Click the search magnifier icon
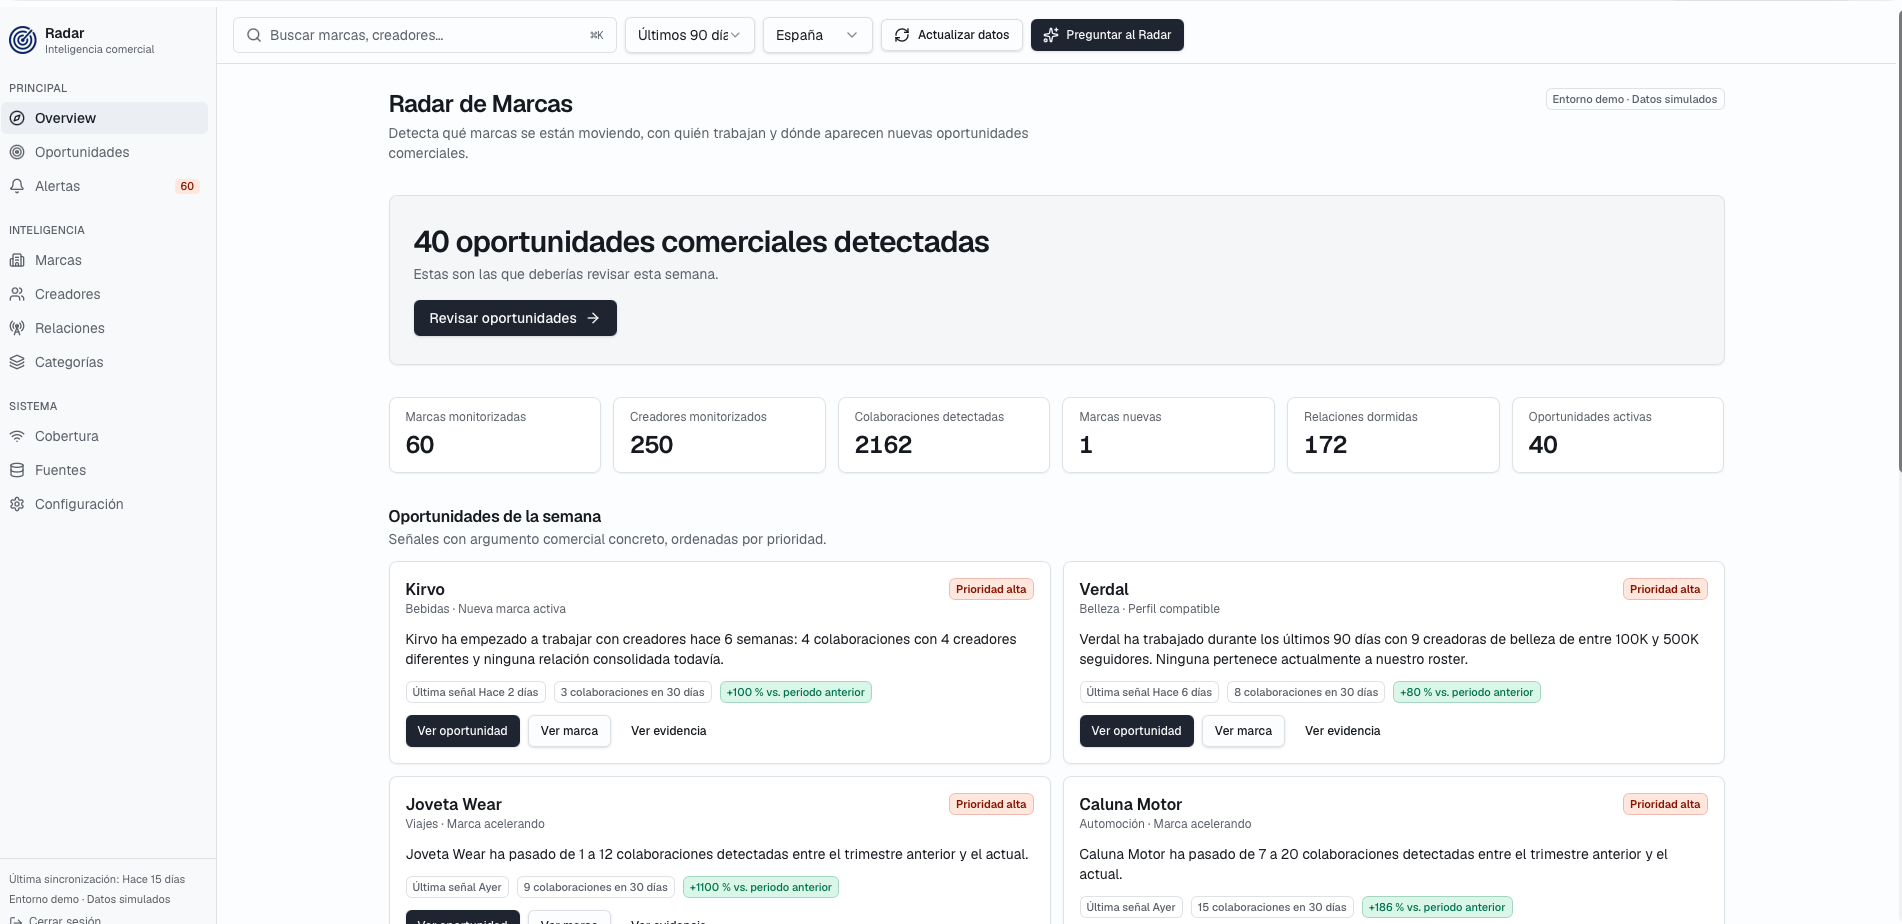The image size is (1902, 924). pyautogui.click(x=254, y=35)
